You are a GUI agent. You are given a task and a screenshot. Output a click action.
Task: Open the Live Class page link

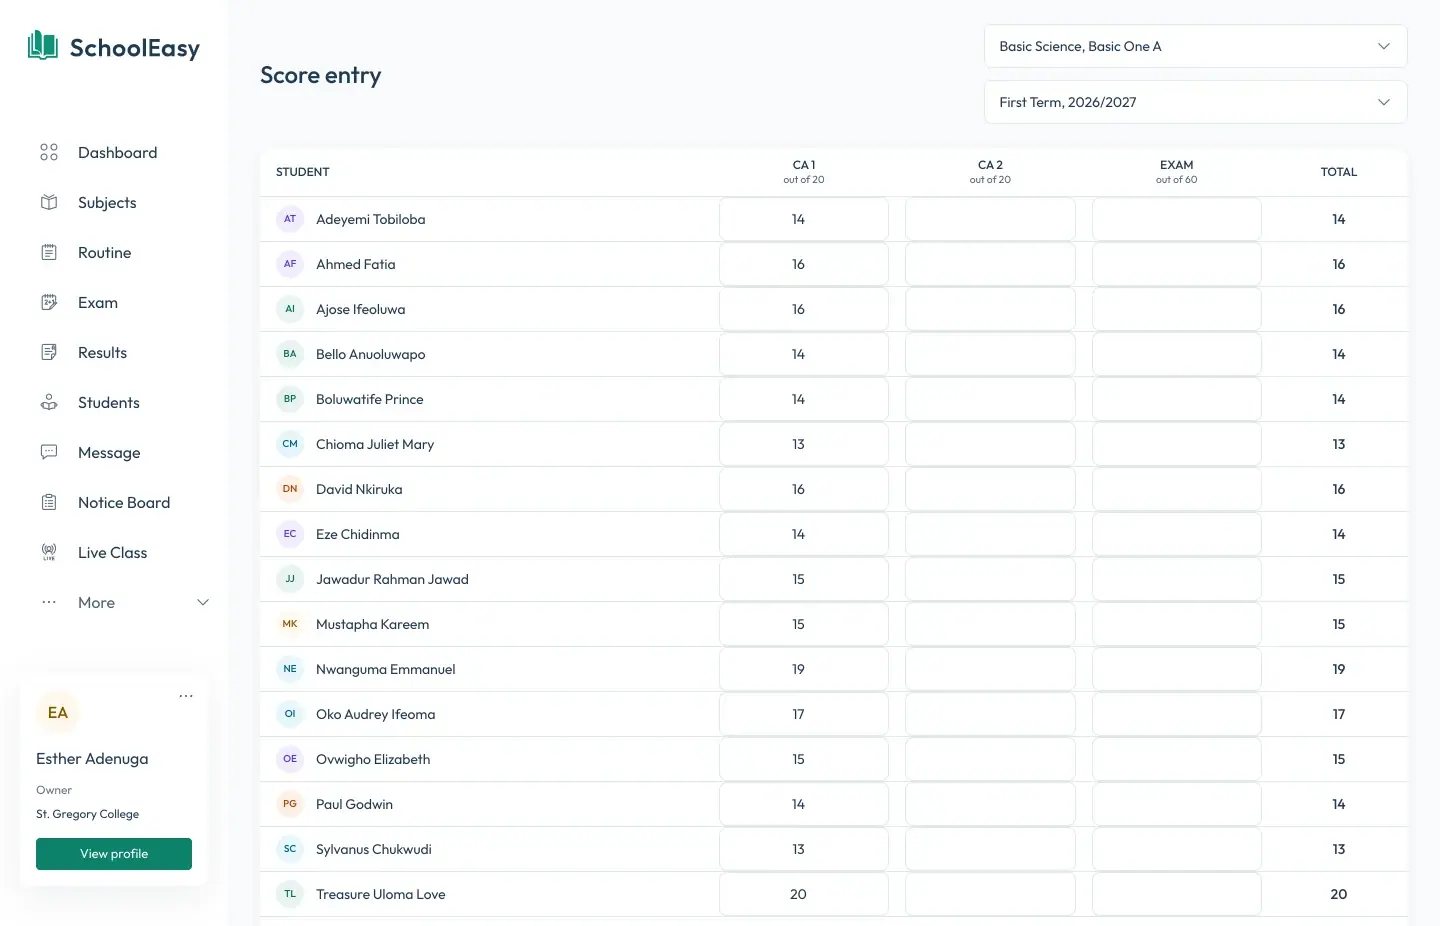coord(112,552)
